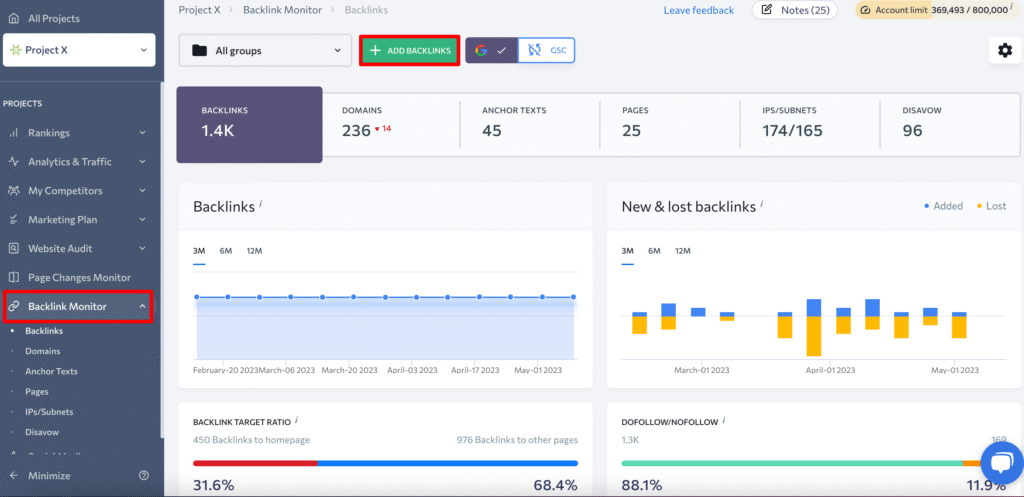This screenshot has height=497, width=1024.
Task: Click the Leave feedback link
Action: (698, 10)
